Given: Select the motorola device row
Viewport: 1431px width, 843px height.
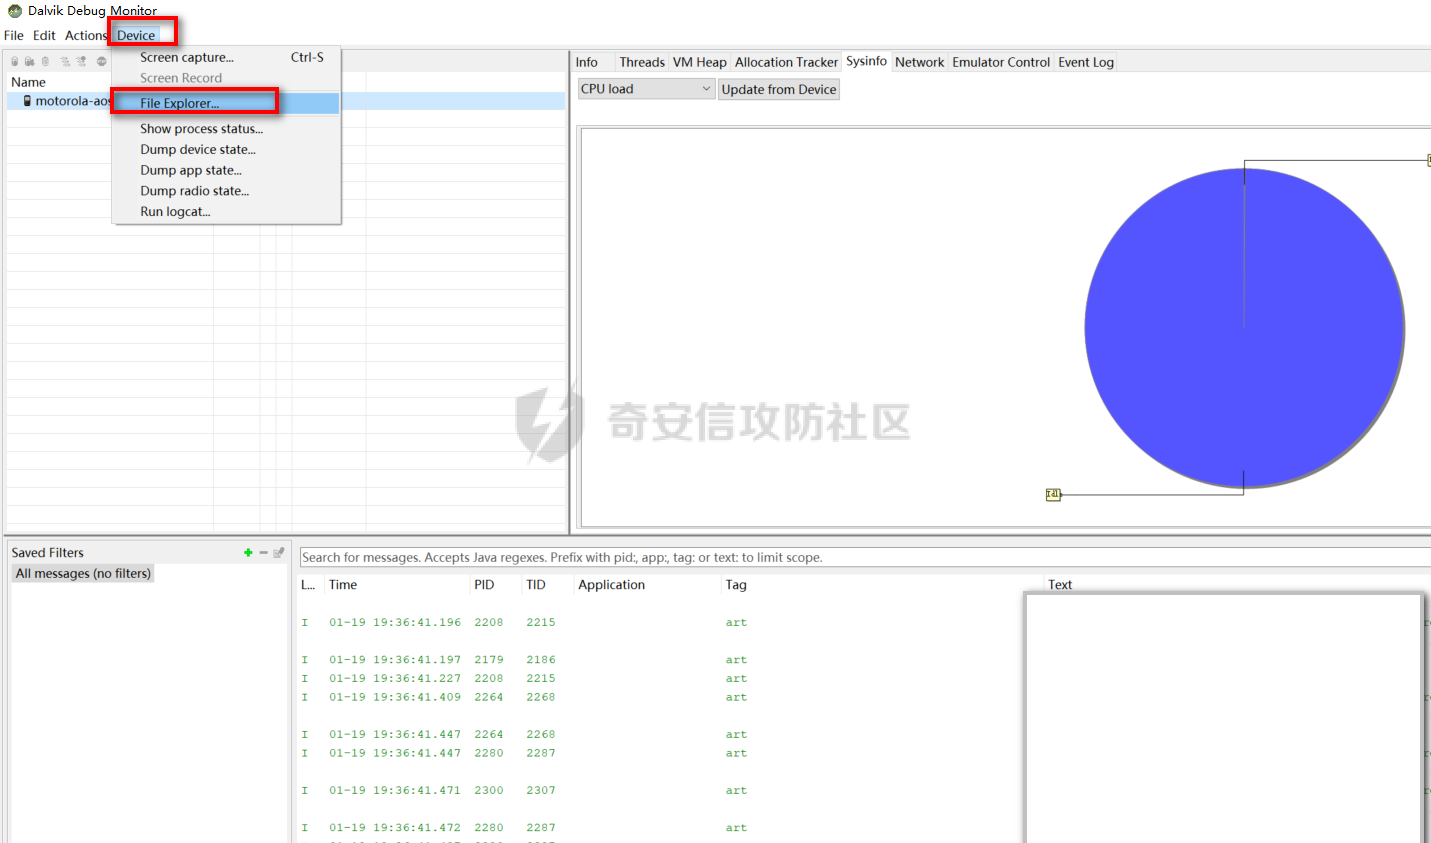Looking at the screenshot, I should click(x=286, y=101).
